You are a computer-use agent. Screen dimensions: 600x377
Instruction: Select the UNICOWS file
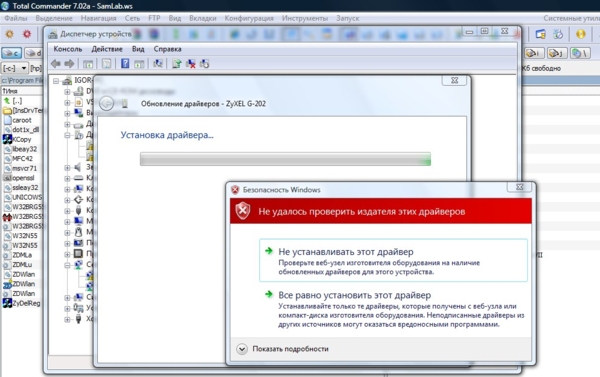point(22,197)
